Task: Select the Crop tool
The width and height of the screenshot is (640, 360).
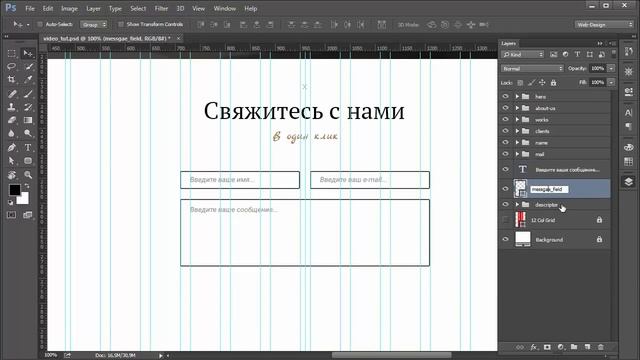Action: click(x=11, y=79)
